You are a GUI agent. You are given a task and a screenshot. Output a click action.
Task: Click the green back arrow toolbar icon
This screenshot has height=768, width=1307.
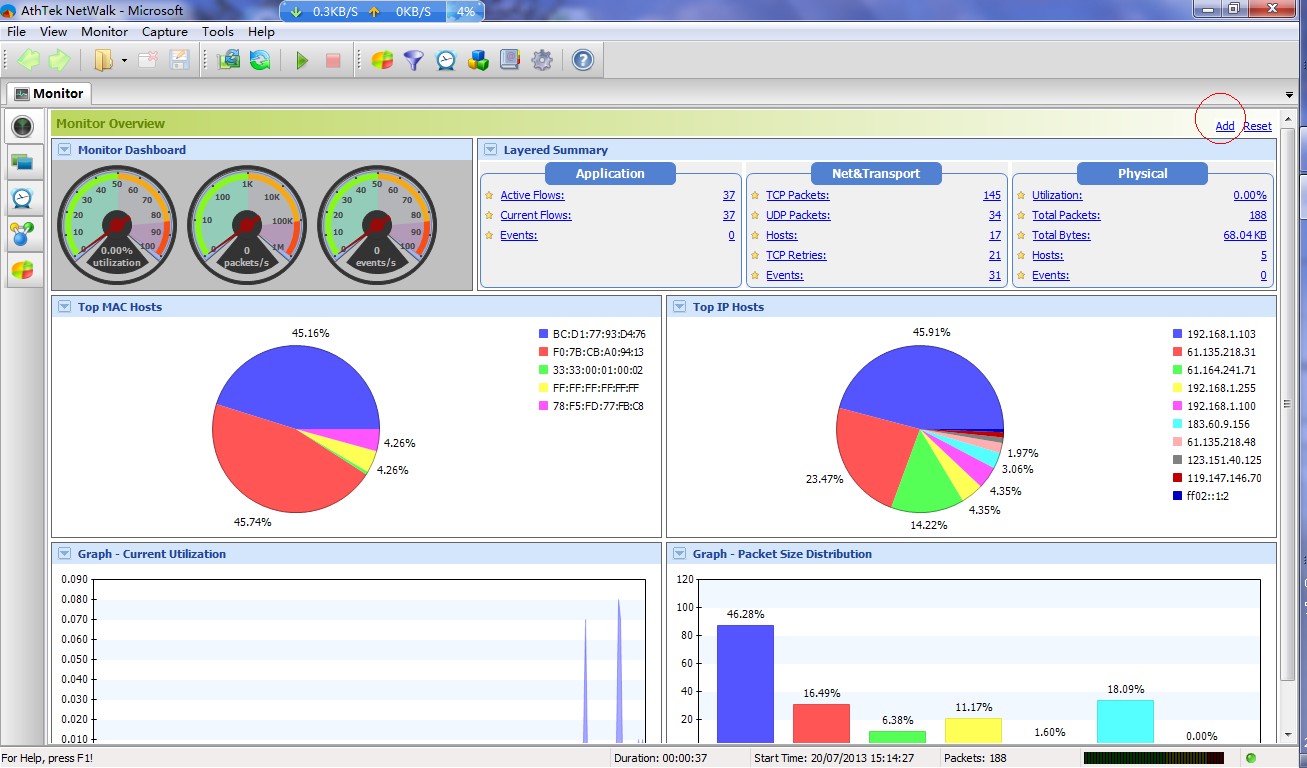click(29, 60)
